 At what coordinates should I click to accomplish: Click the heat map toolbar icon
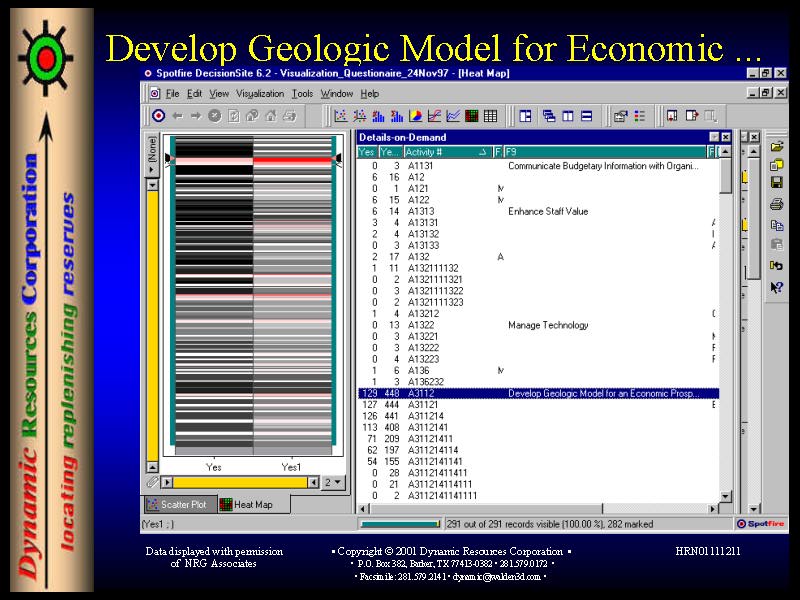coord(472,116)
